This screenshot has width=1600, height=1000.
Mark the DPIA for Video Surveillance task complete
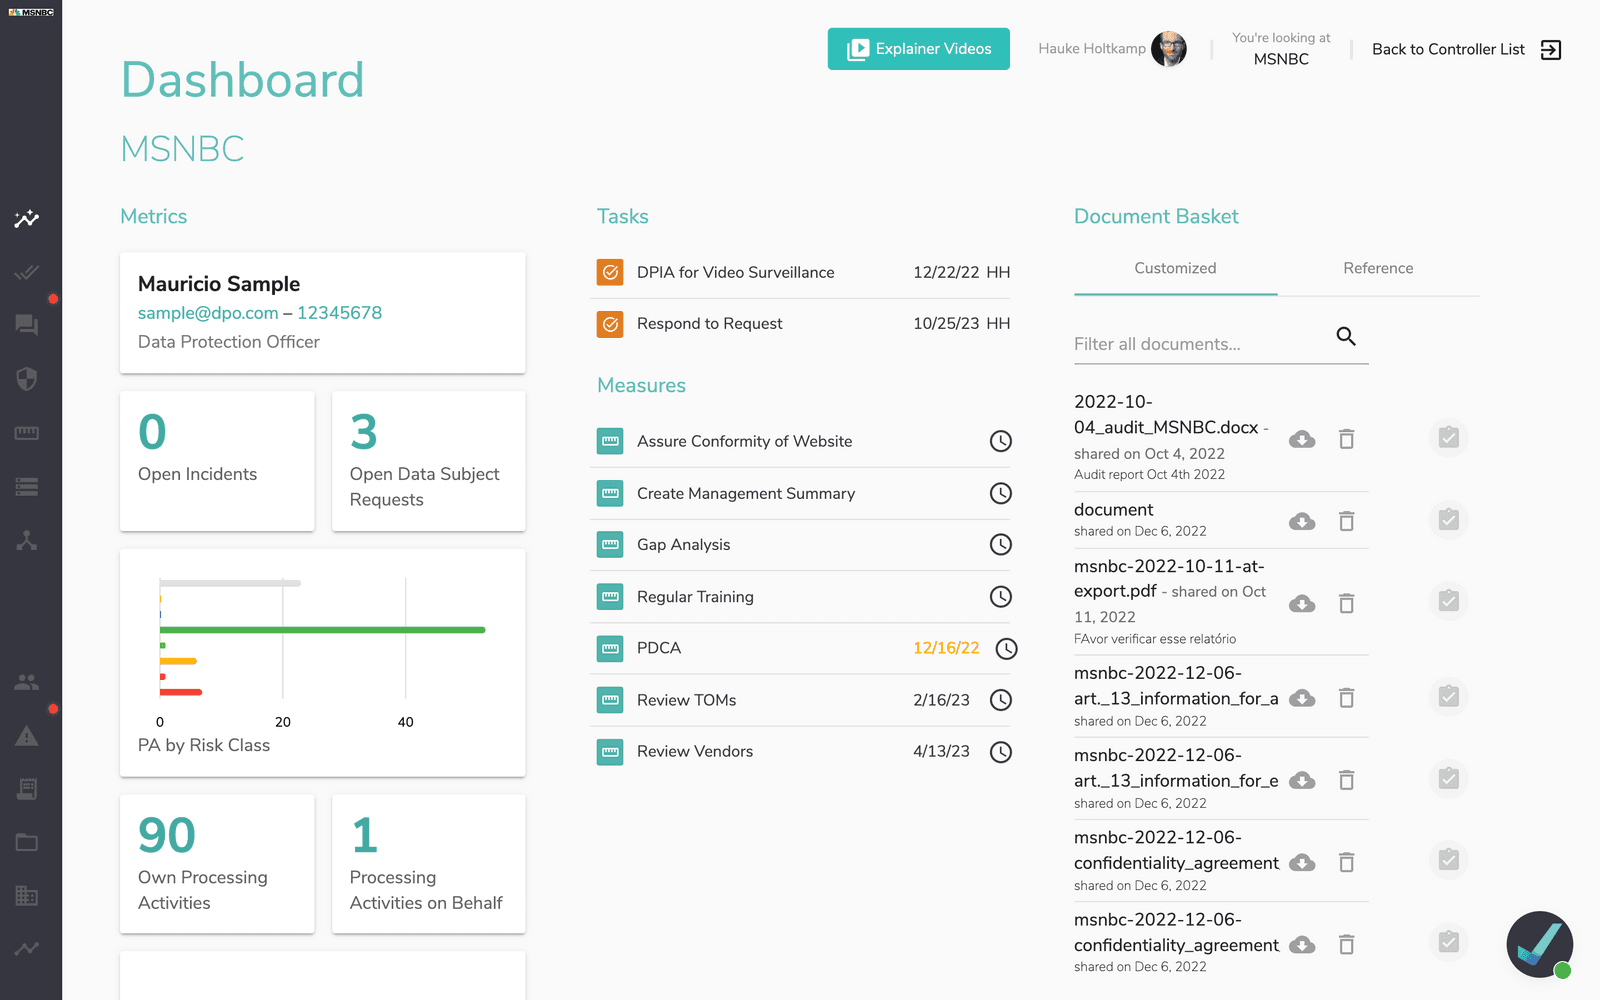[609, 271]
